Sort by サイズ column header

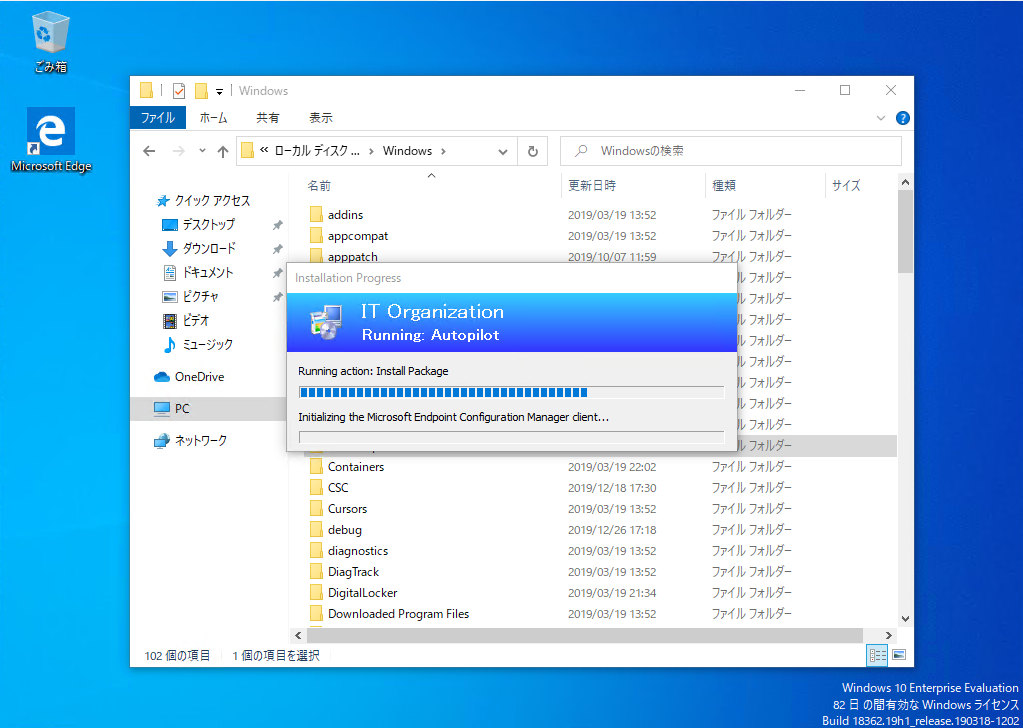(846, 186)
